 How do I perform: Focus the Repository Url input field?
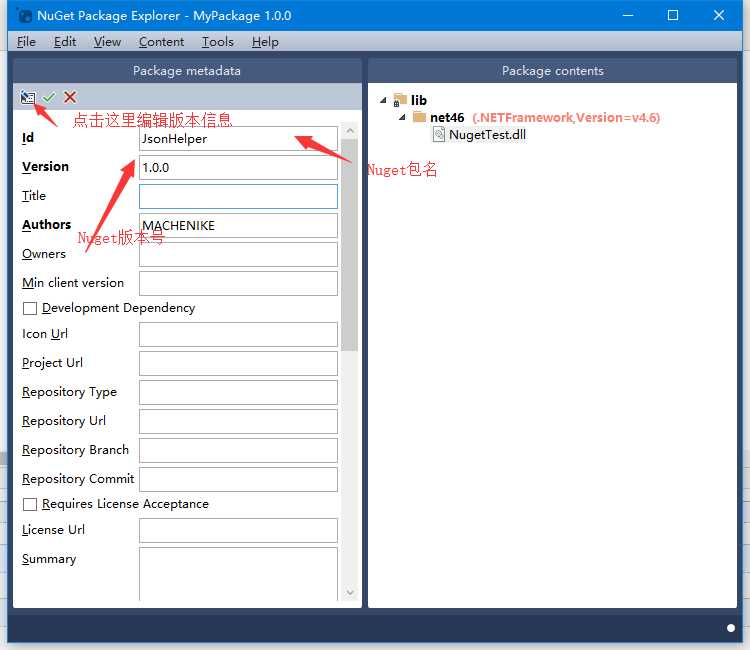point(238,421)
